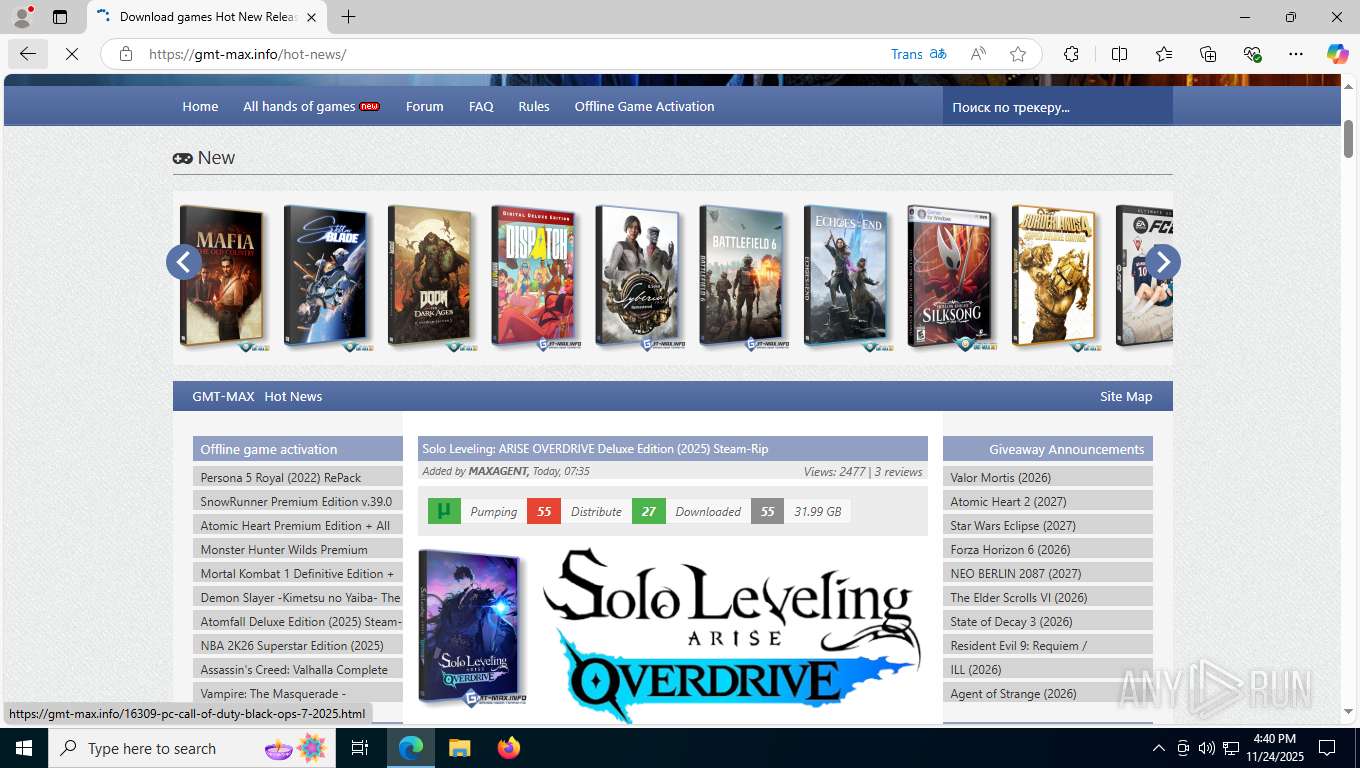
Task: Open the Battlefield 6 cover
Action: point(744,277)
